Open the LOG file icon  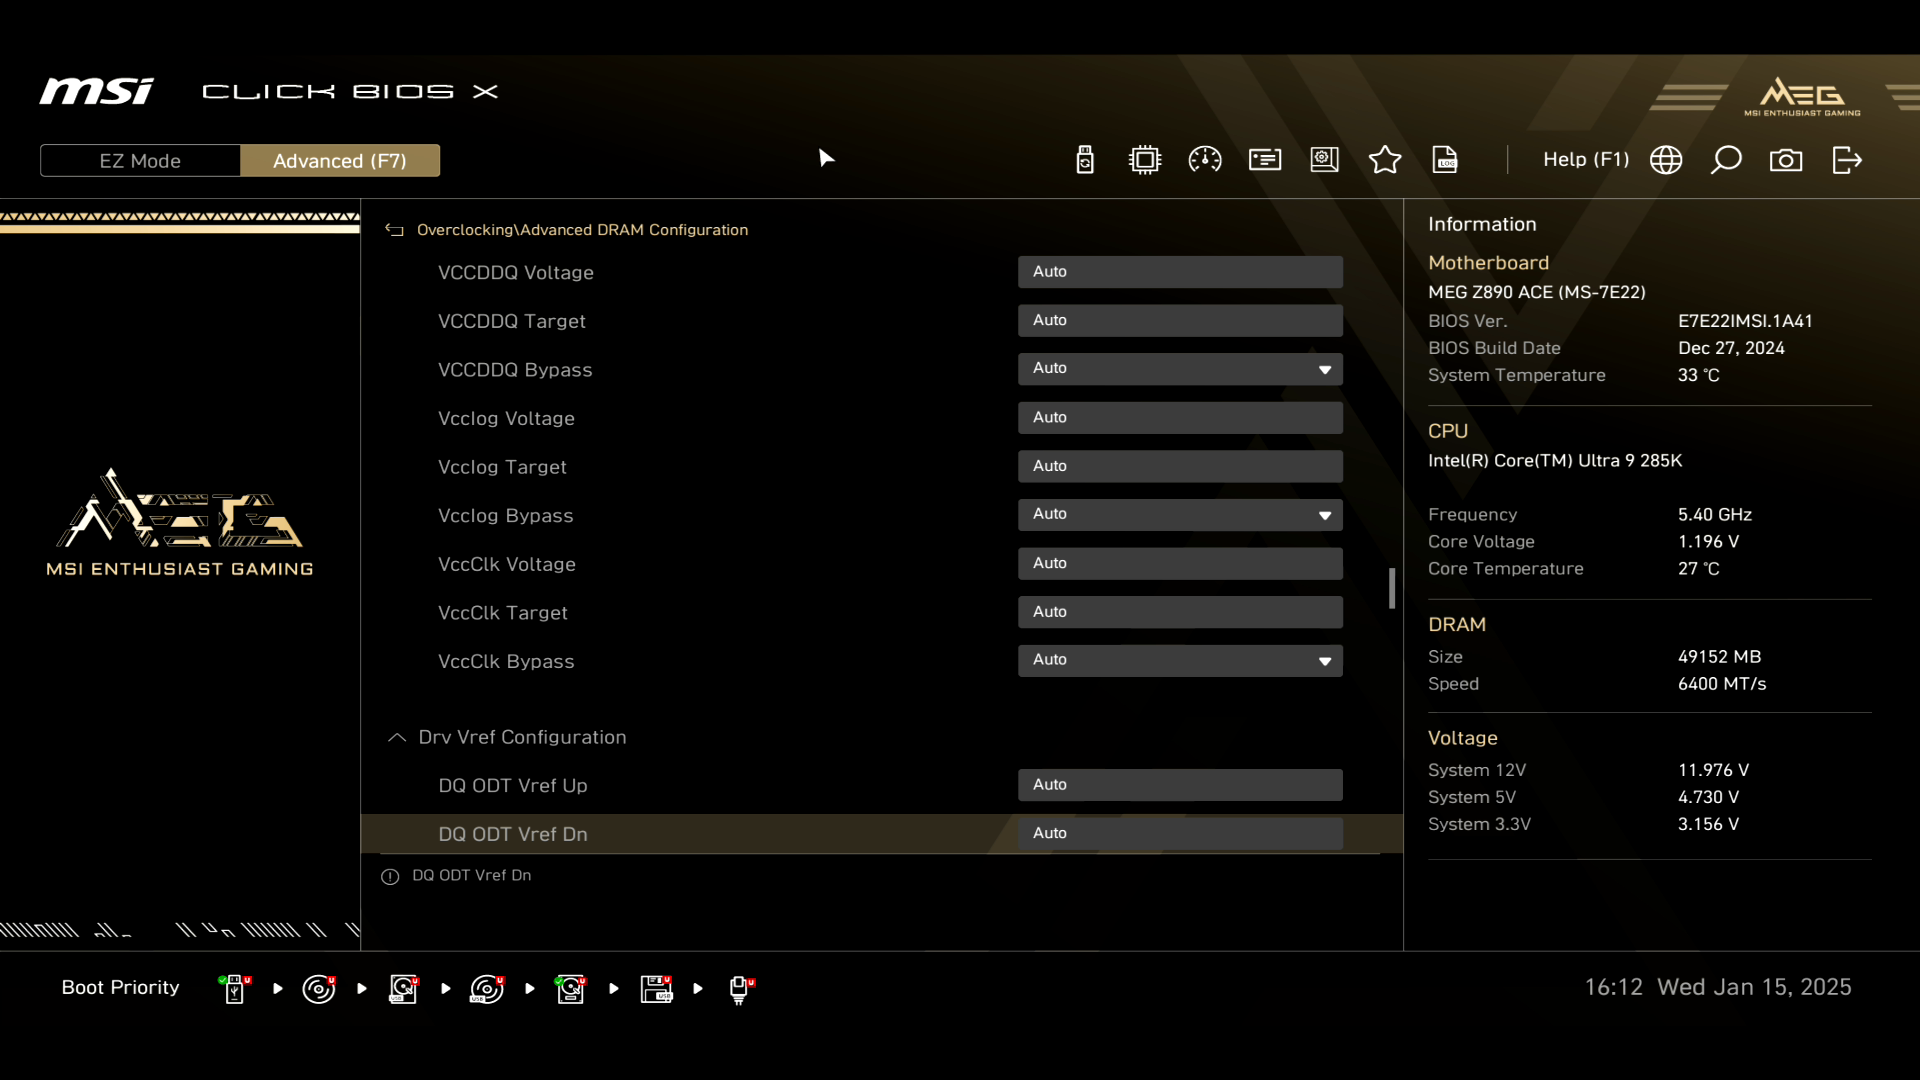[1445, 160]
